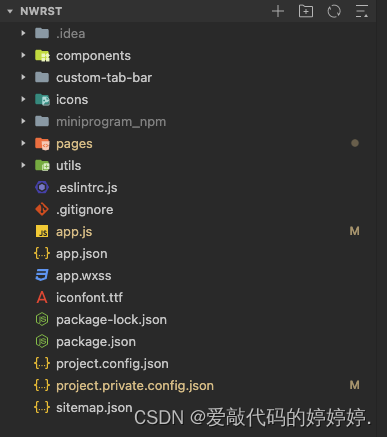Viewport: 387px width, 437px height.
Task: Expand the pages folder arrow
Action: point(23,143)
